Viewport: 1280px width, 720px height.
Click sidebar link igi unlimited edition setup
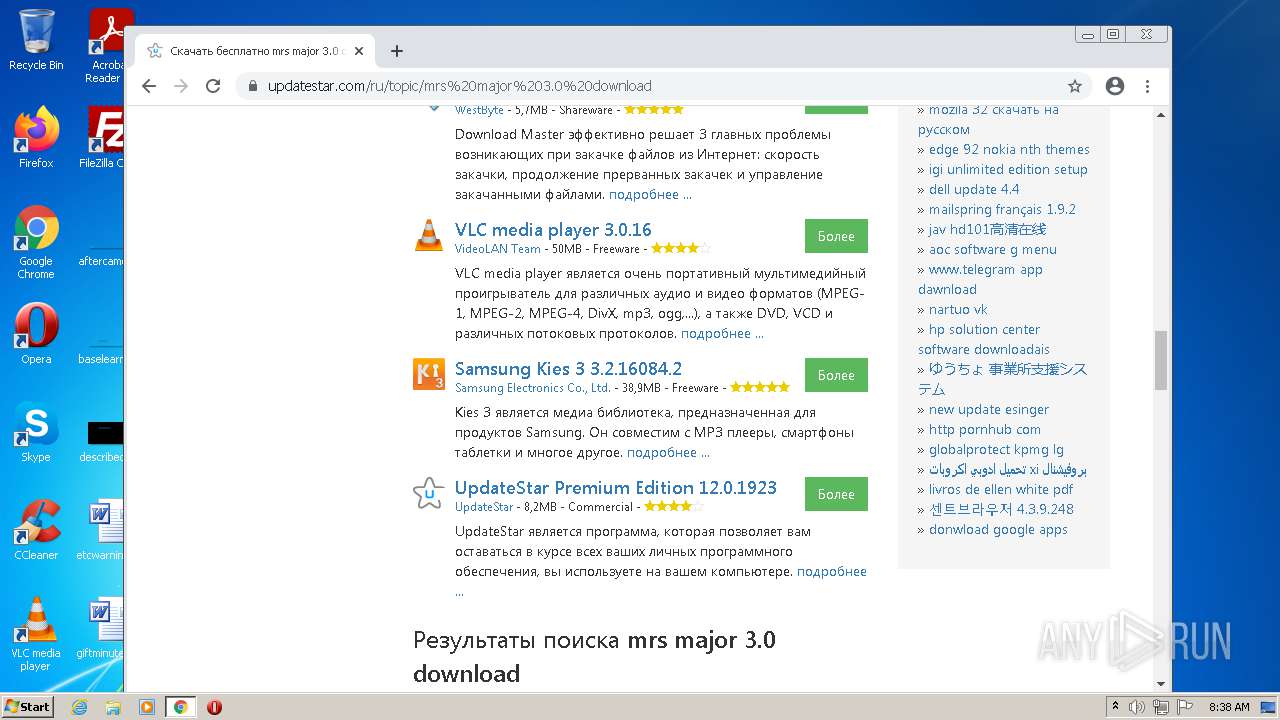tap(1008, 169)
